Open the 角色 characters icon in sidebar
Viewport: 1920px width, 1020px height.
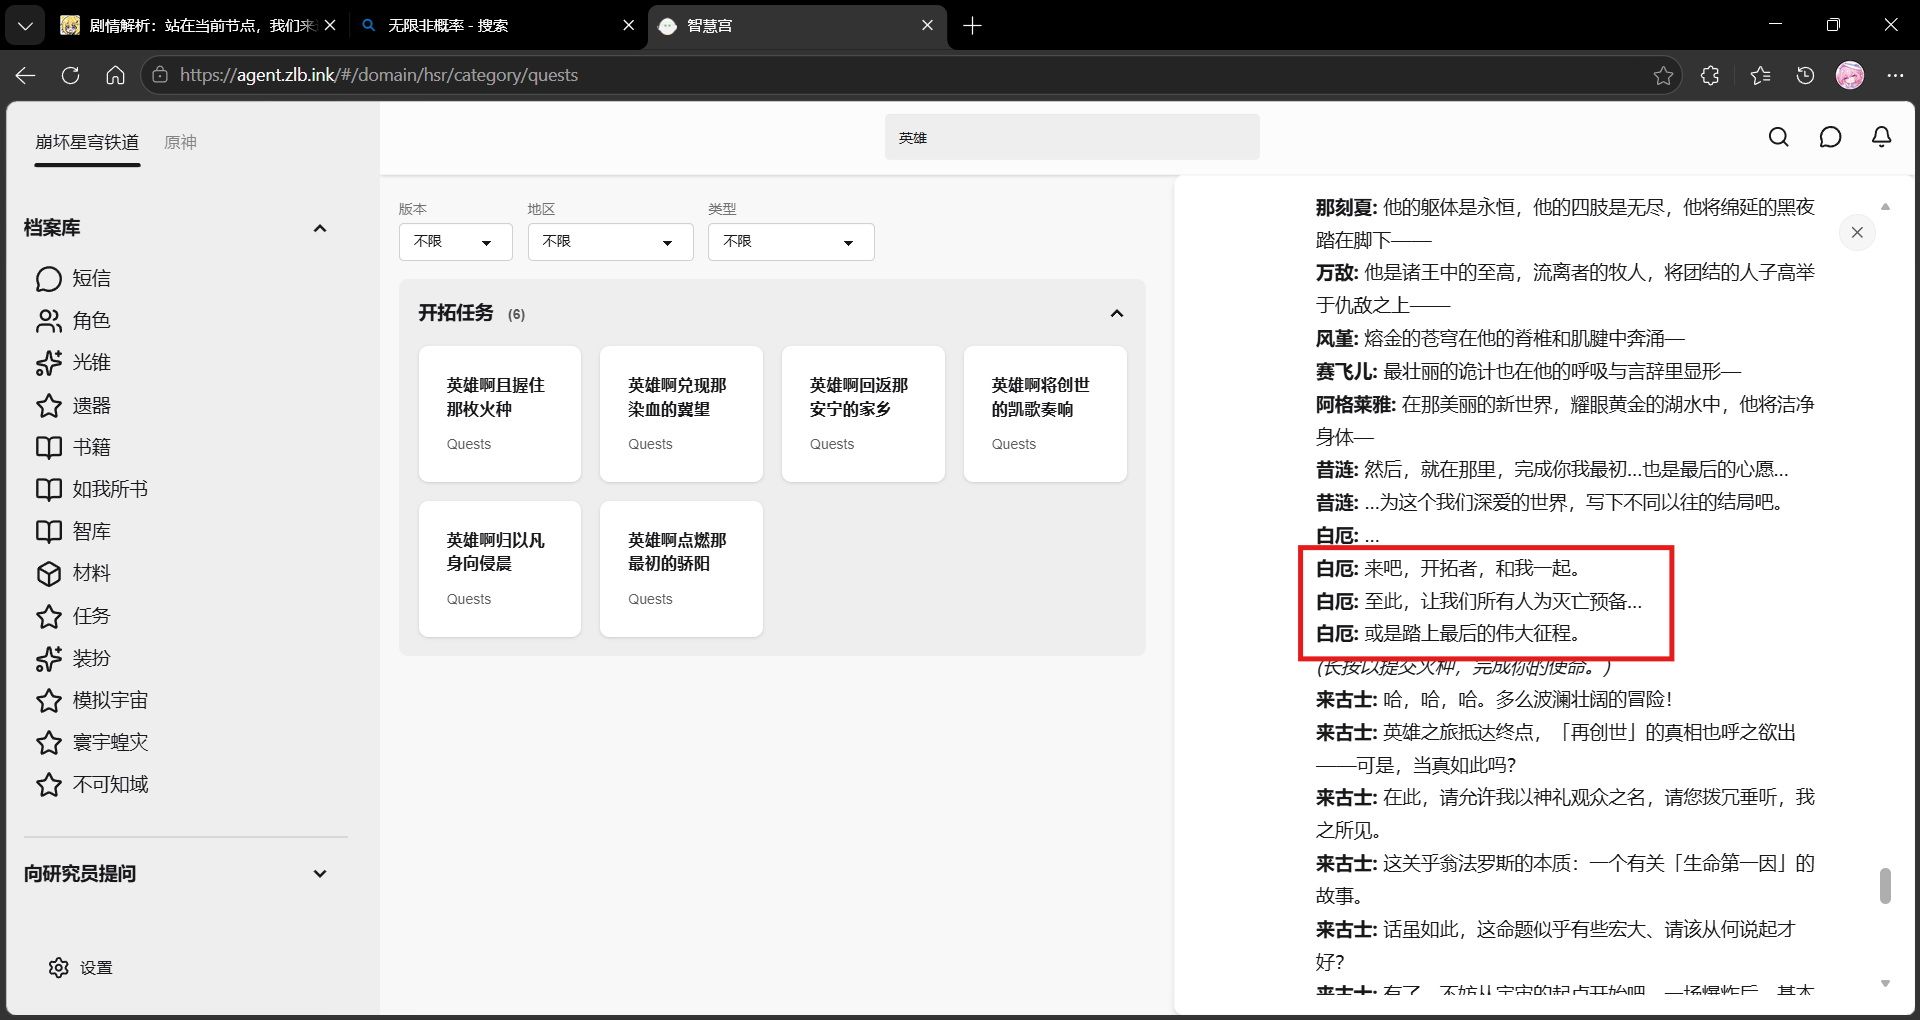pos(49,321)
